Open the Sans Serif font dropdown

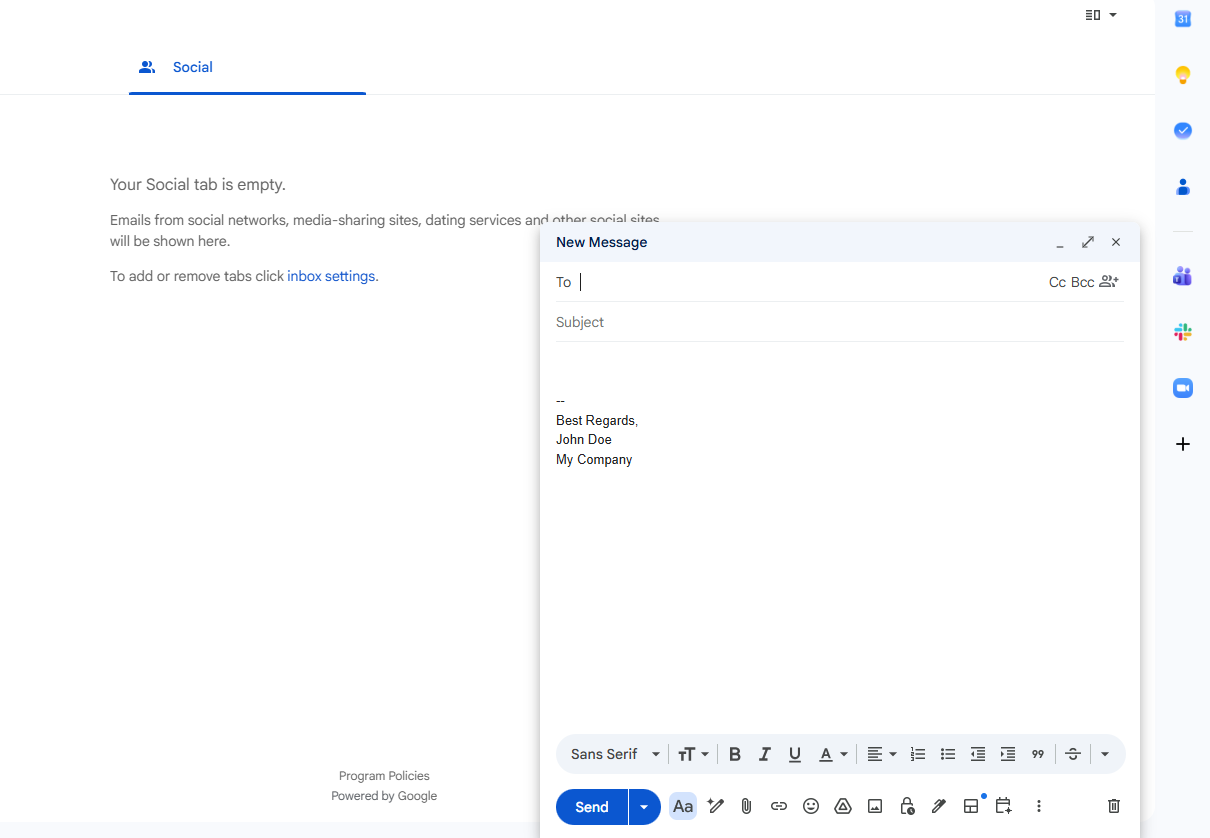pos(615,754)
